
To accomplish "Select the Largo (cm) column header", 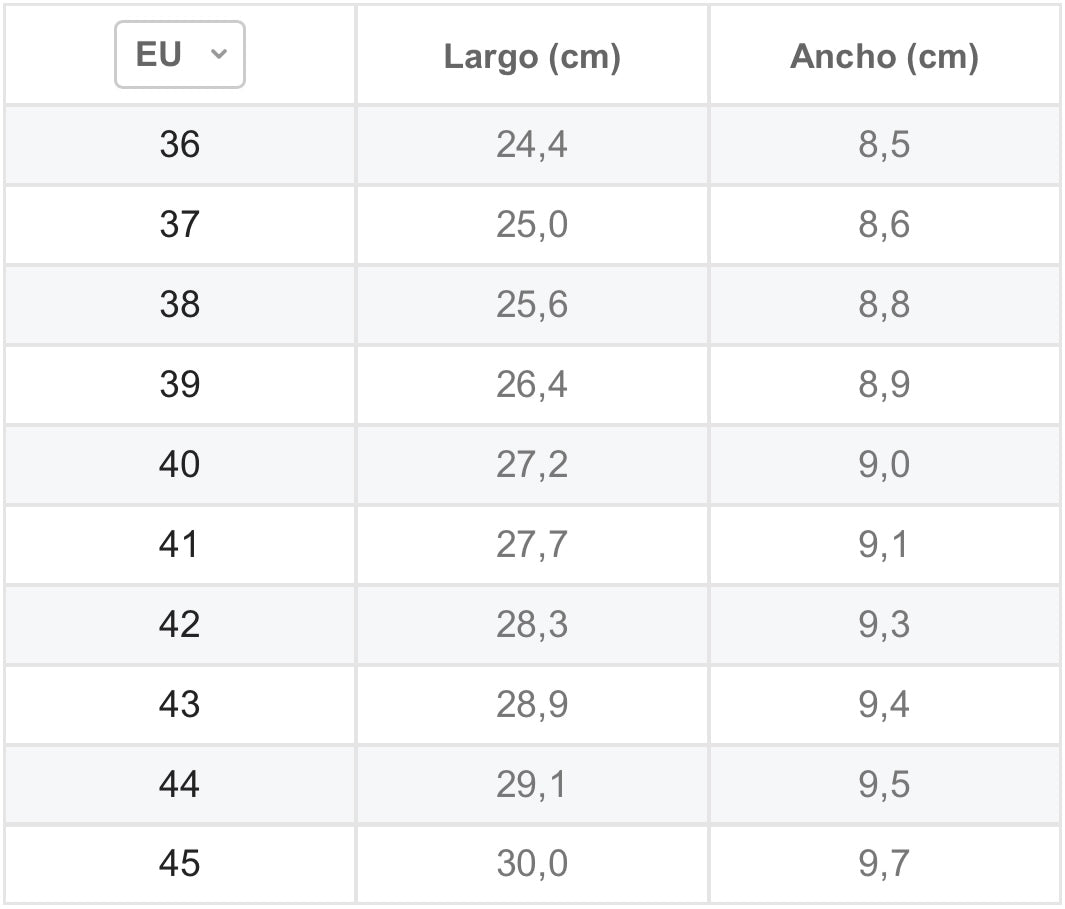I will tap(532, 56).
